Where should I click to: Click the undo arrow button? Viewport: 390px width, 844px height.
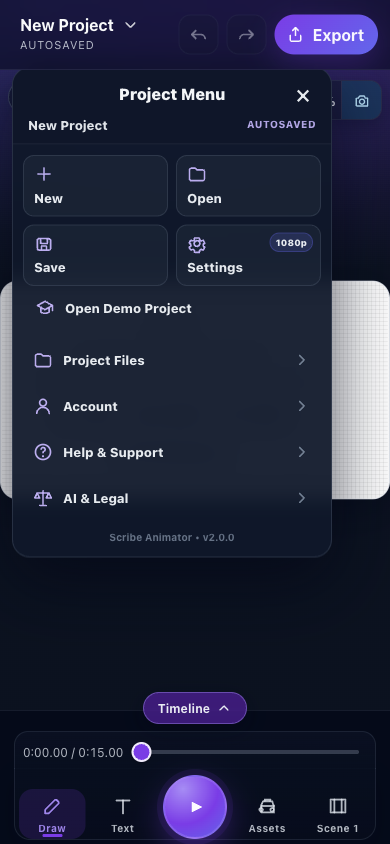point(198,34)
